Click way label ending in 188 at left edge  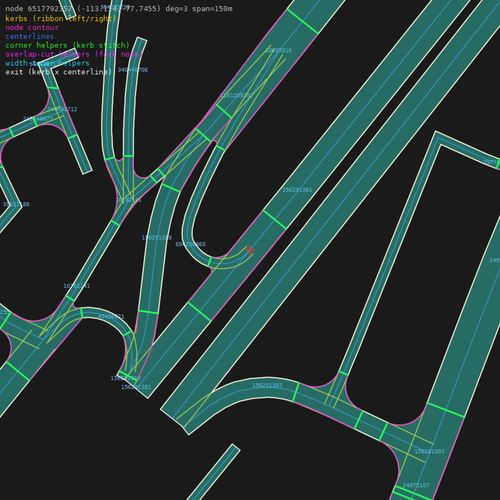pyautogui.click(x=16, y=204)
